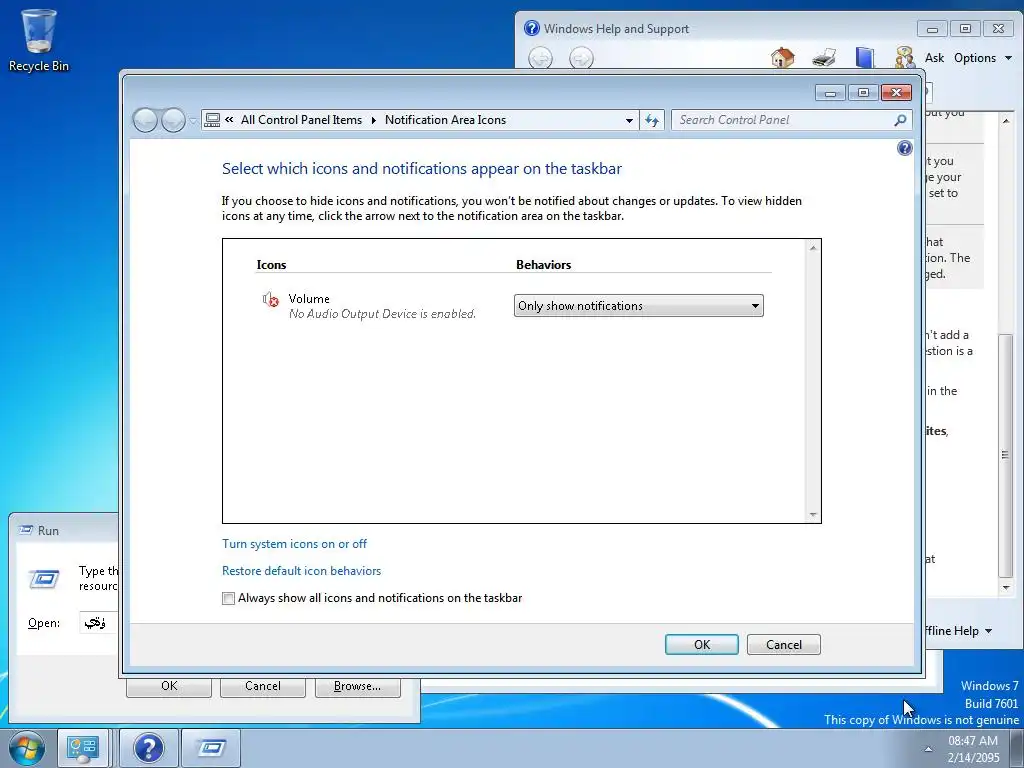Open the Start menu orb

(26, 748)
